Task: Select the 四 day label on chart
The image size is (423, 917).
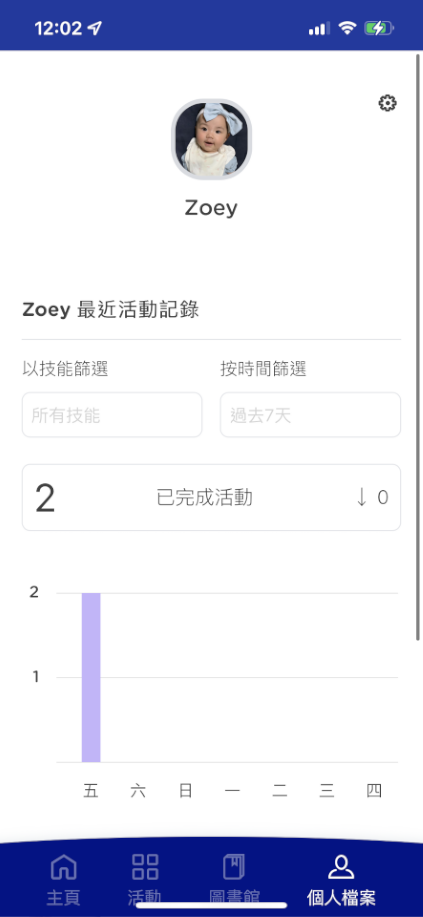Action: pos(374,792)
